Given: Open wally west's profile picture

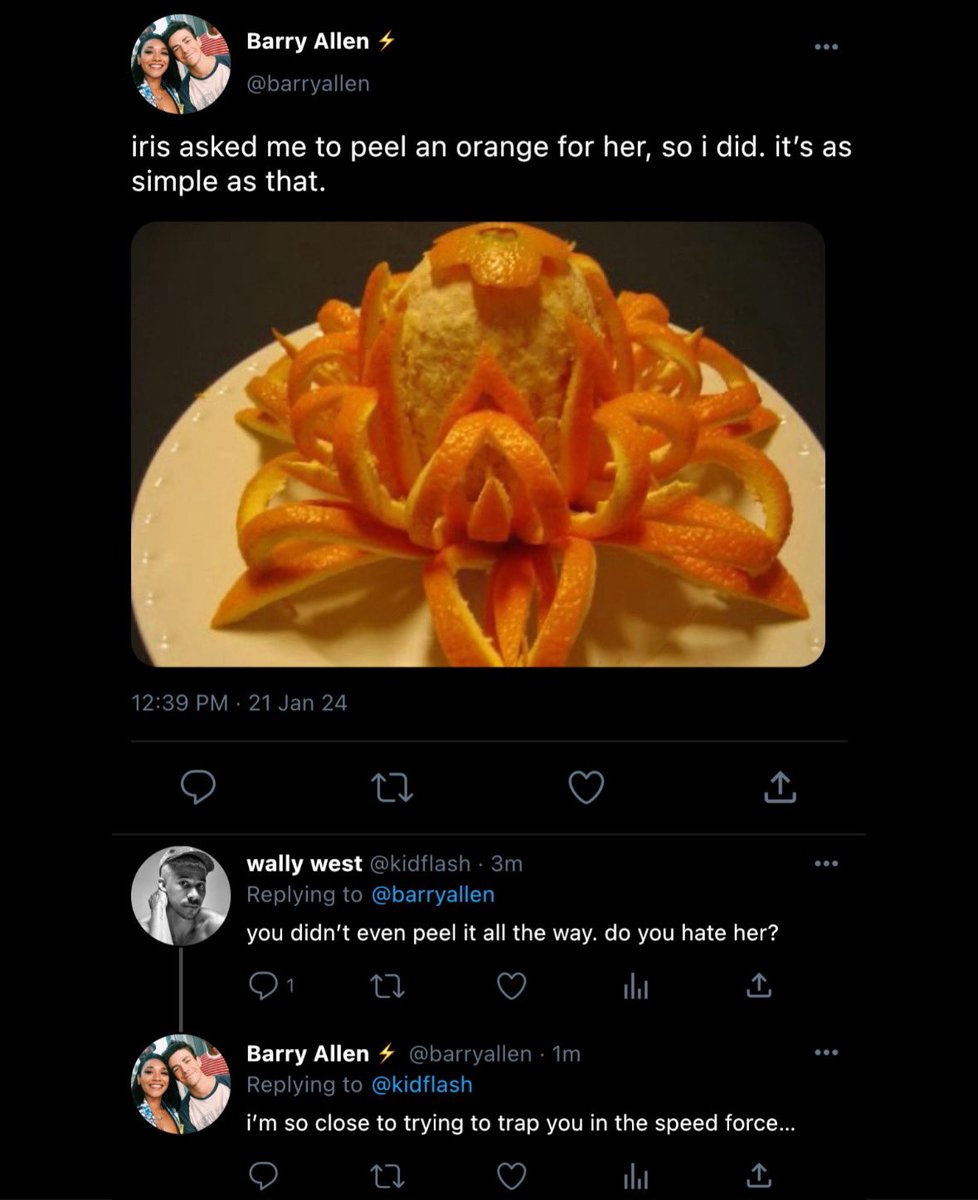Looking at the screenshot, I should tap(181, 896).
